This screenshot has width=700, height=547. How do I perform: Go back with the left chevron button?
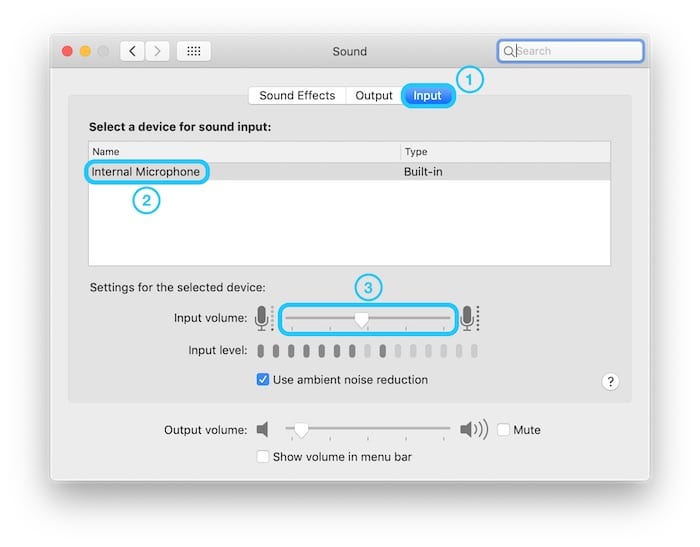click(x=132, y=51)
